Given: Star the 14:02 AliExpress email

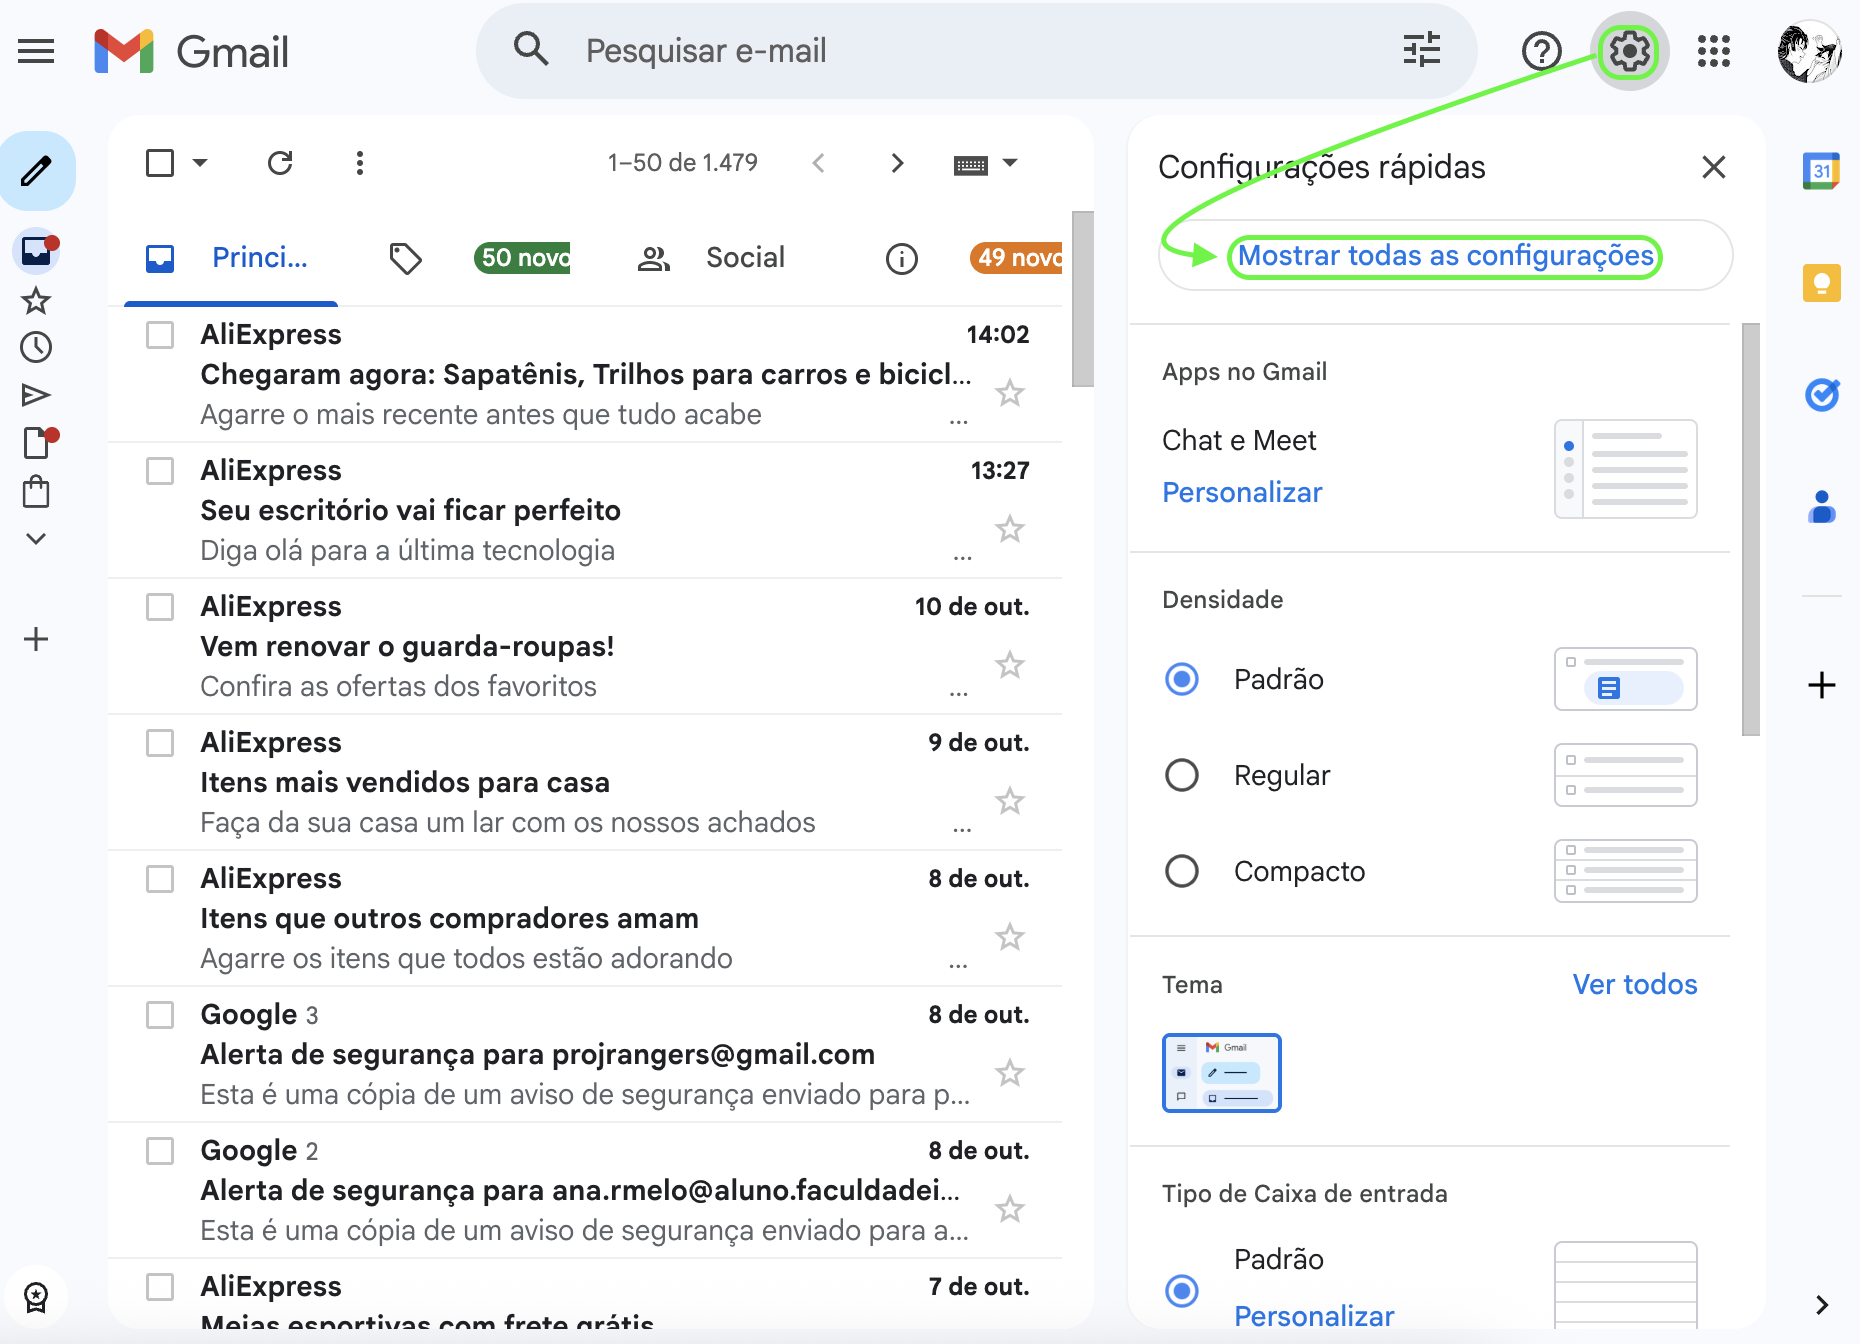Looking at the screenshot, I should (x=1010, y=393).
